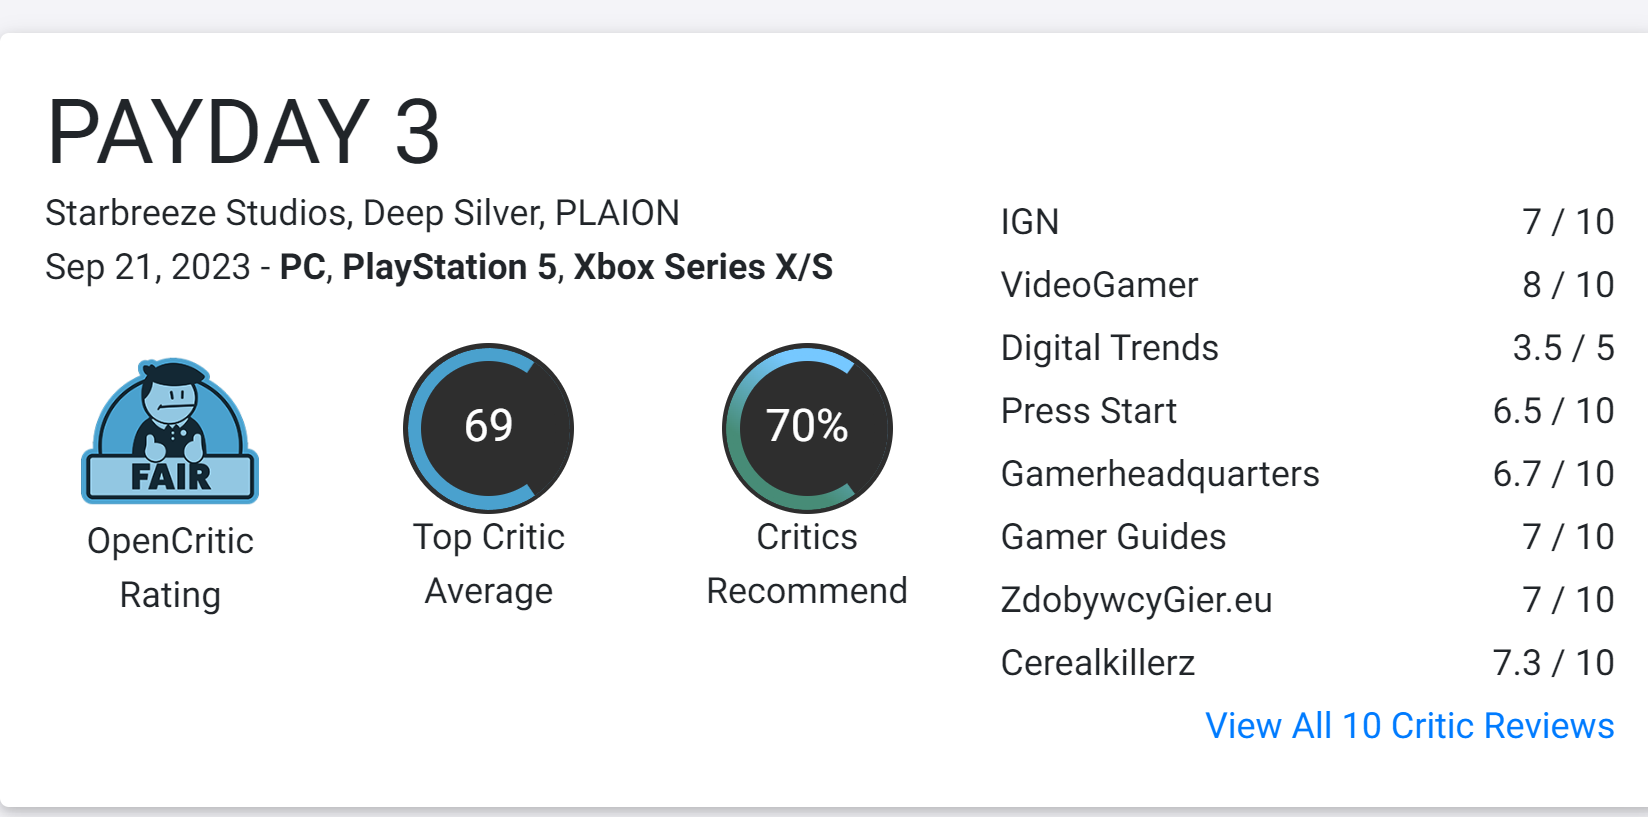1648x817 pixels.
Task: Select the VideoGamer review row
Action: (1307, 285)
